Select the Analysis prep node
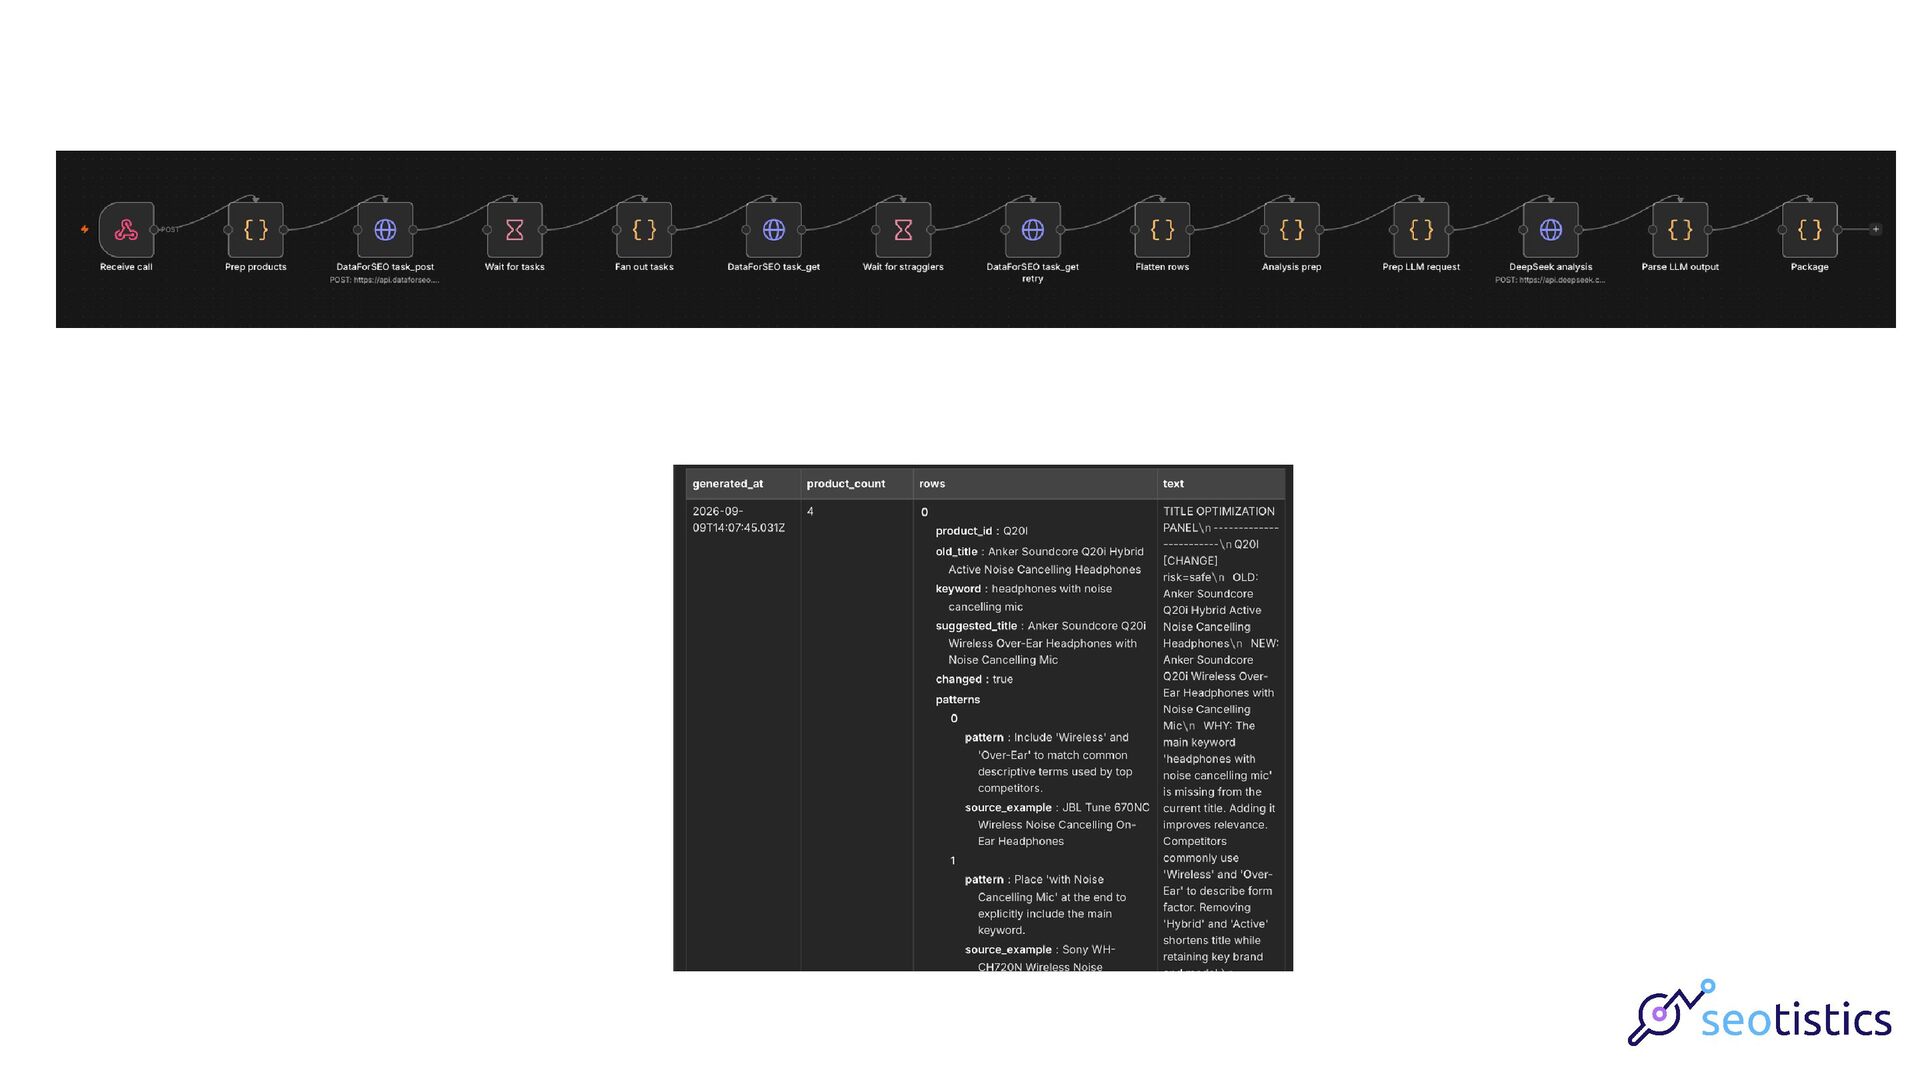This screenshot has width=1920, height=1080. [x=1292, y=230]
